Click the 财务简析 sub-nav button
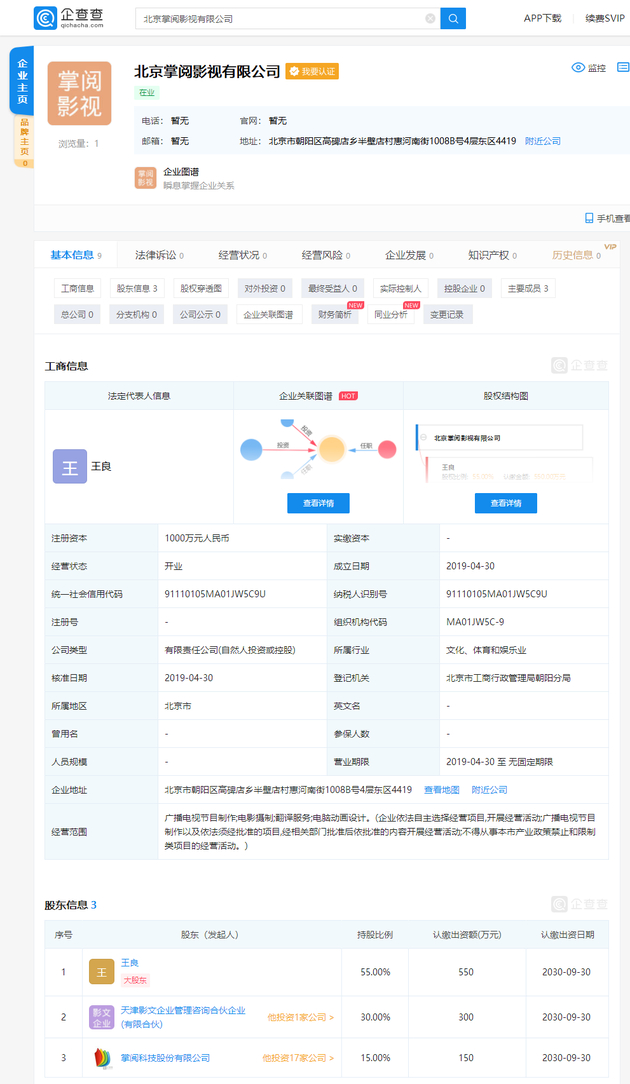 pyautogui.click(x=335, y=315)
